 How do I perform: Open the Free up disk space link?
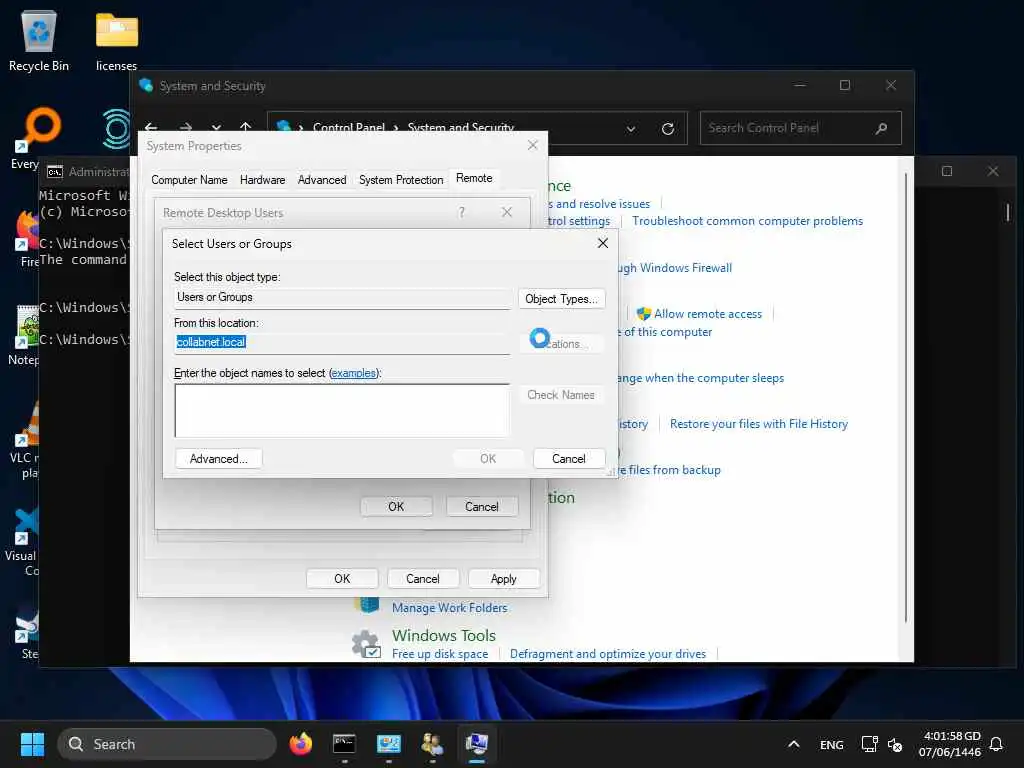pyautogui.click(x=440, y=654)
